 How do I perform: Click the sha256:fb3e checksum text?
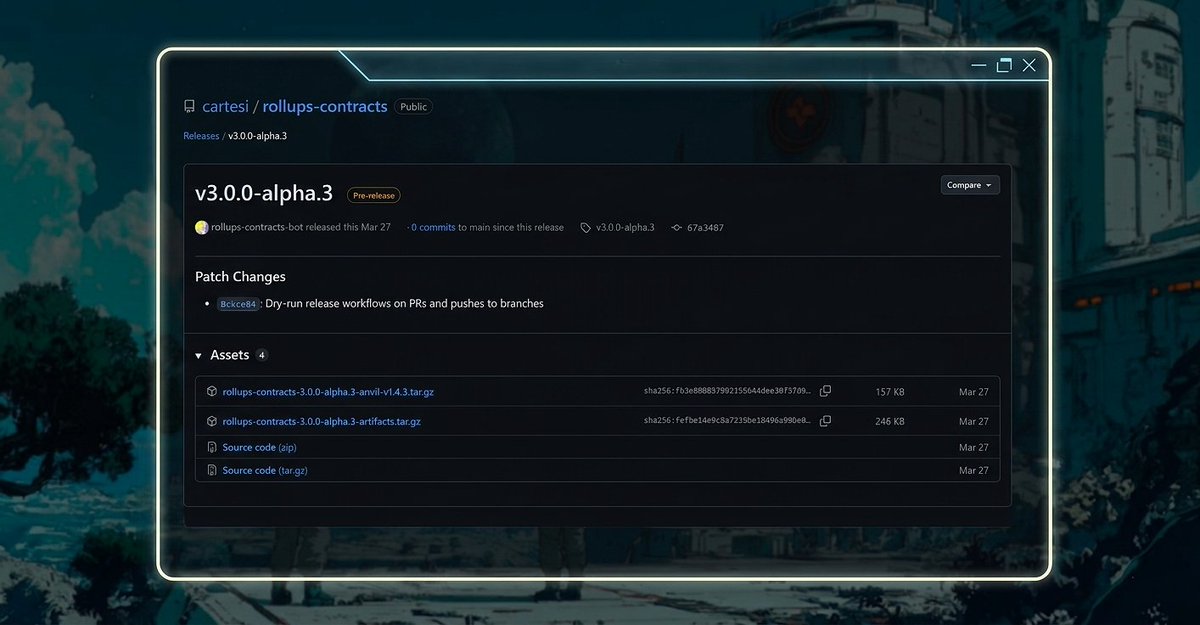728,392
